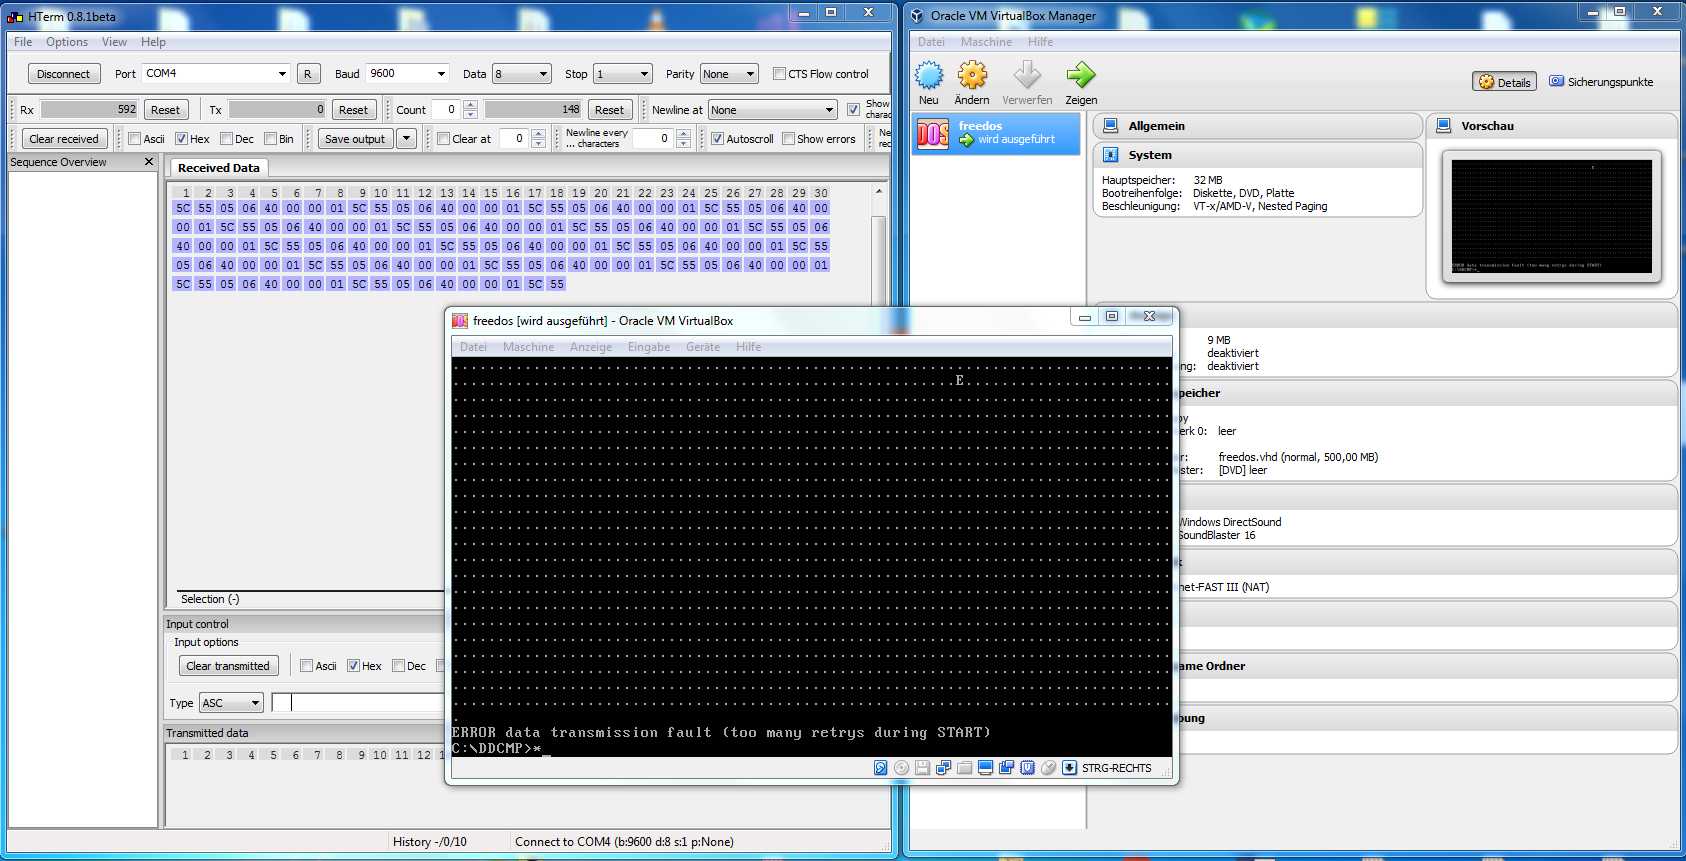Toggle the Autoscroll checkbox
Screen dimensions: 1686x861
click(x=717, y=139)
